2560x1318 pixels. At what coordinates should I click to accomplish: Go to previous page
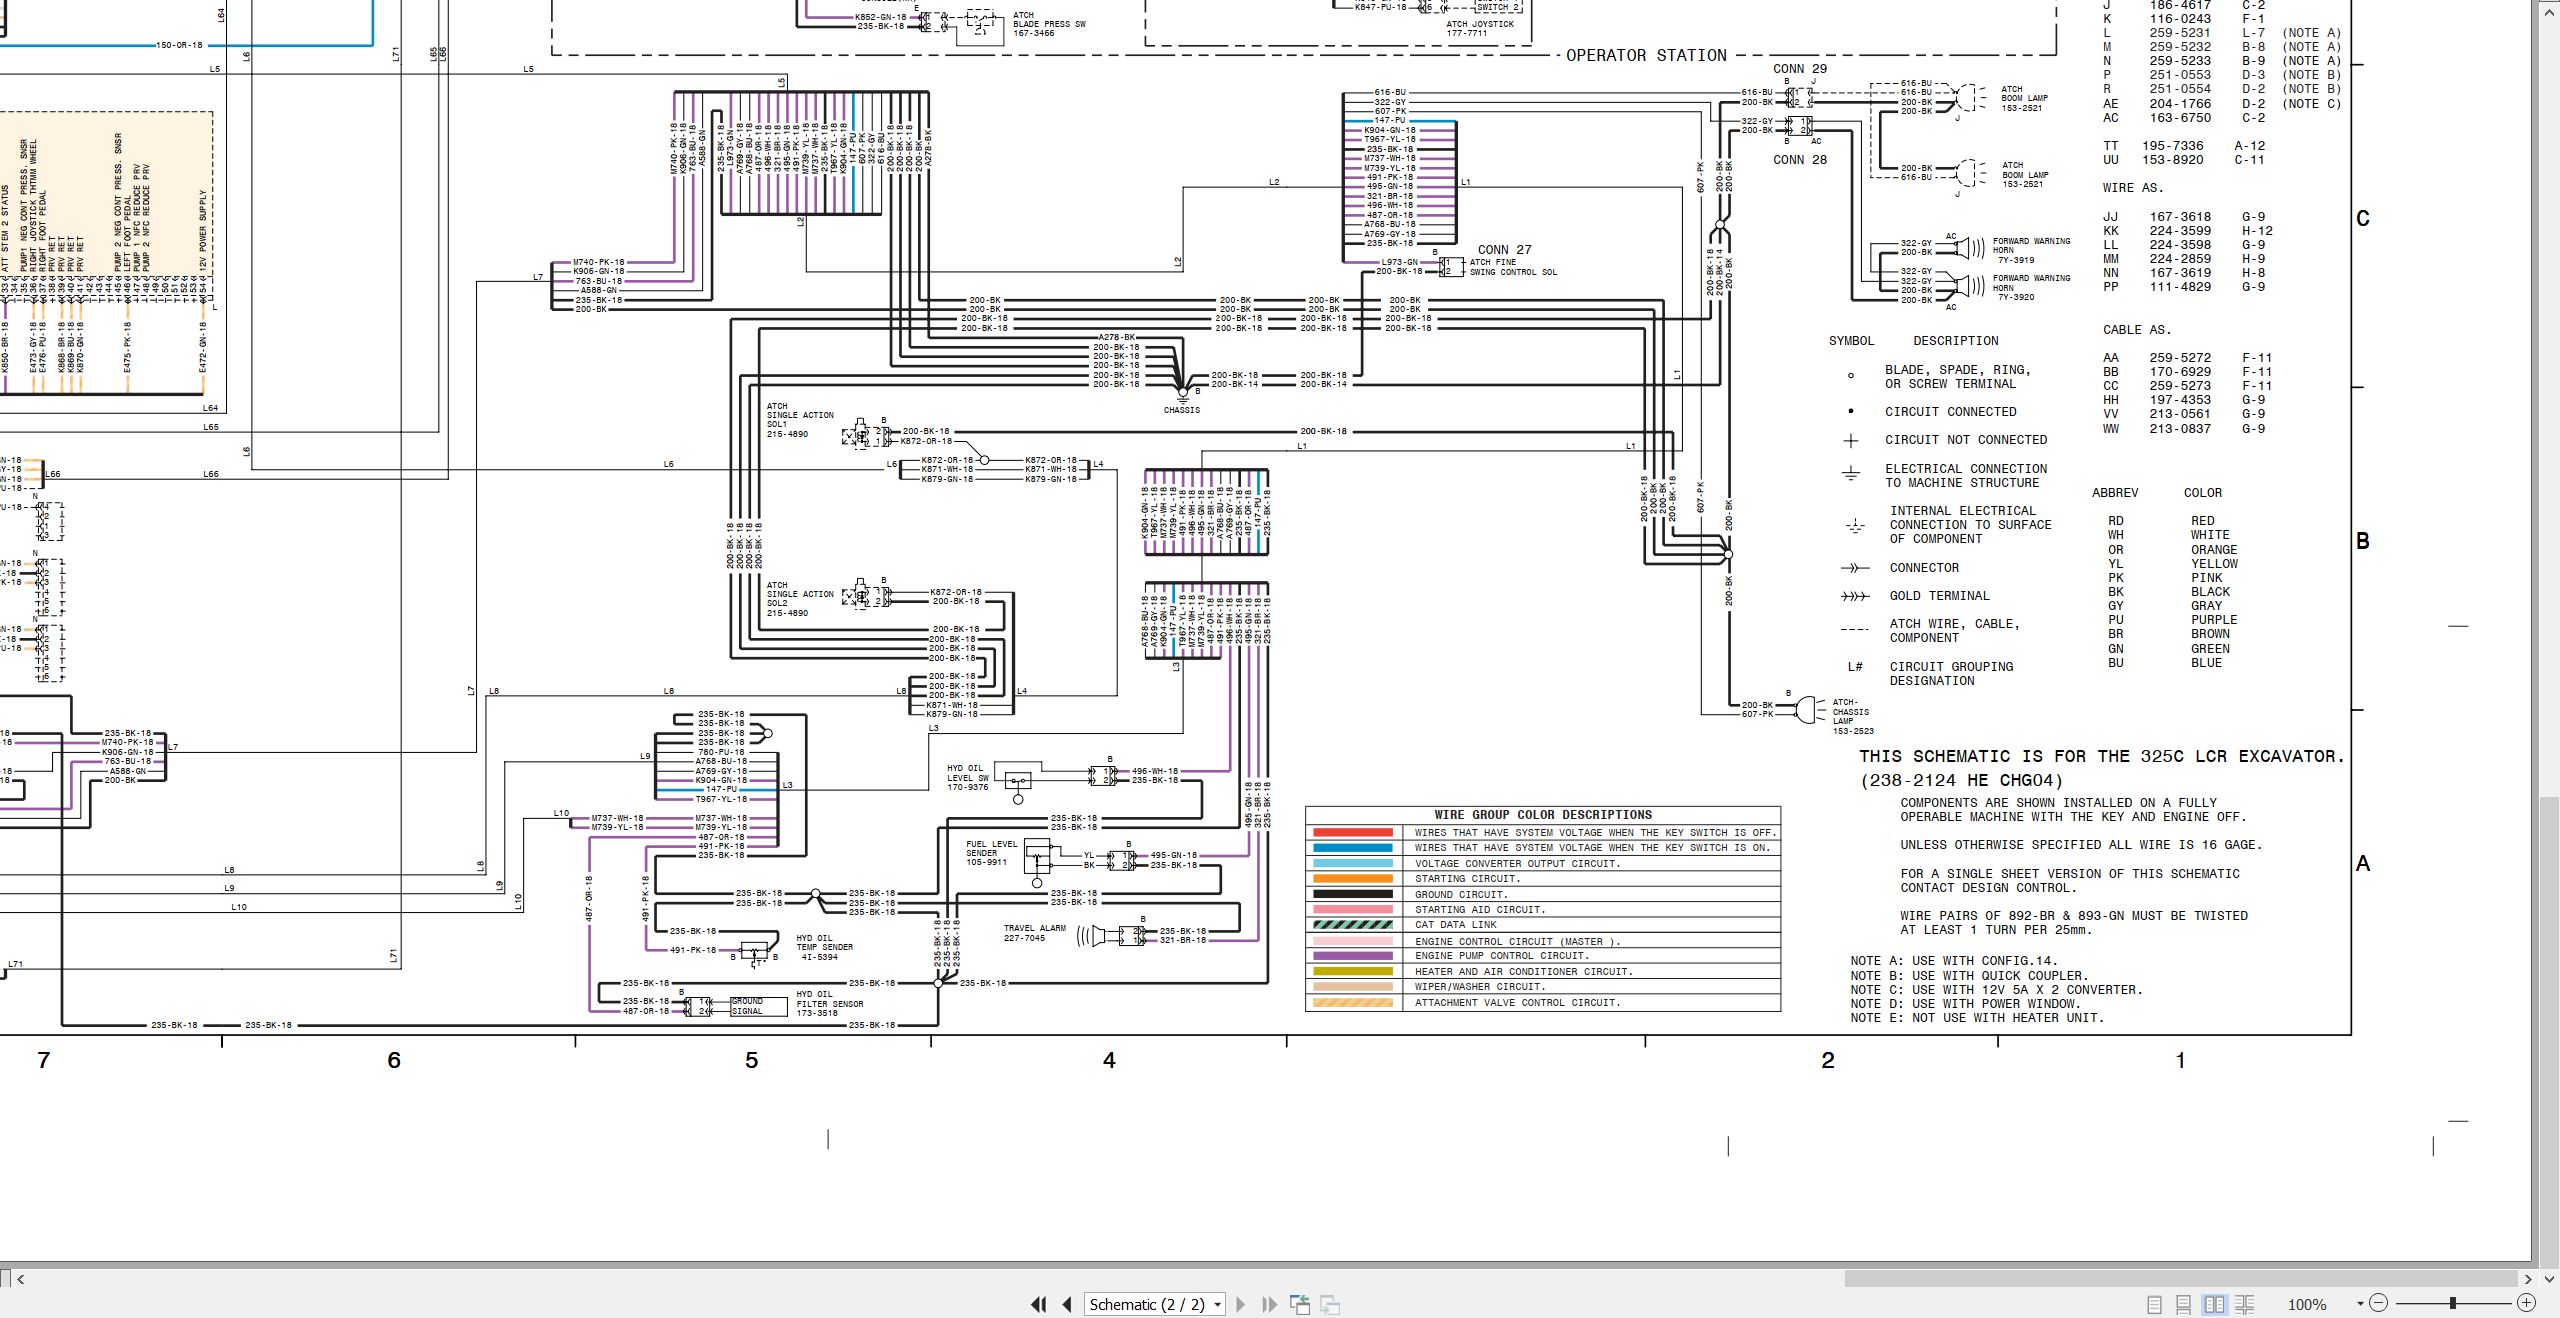pos(1067,1304)
